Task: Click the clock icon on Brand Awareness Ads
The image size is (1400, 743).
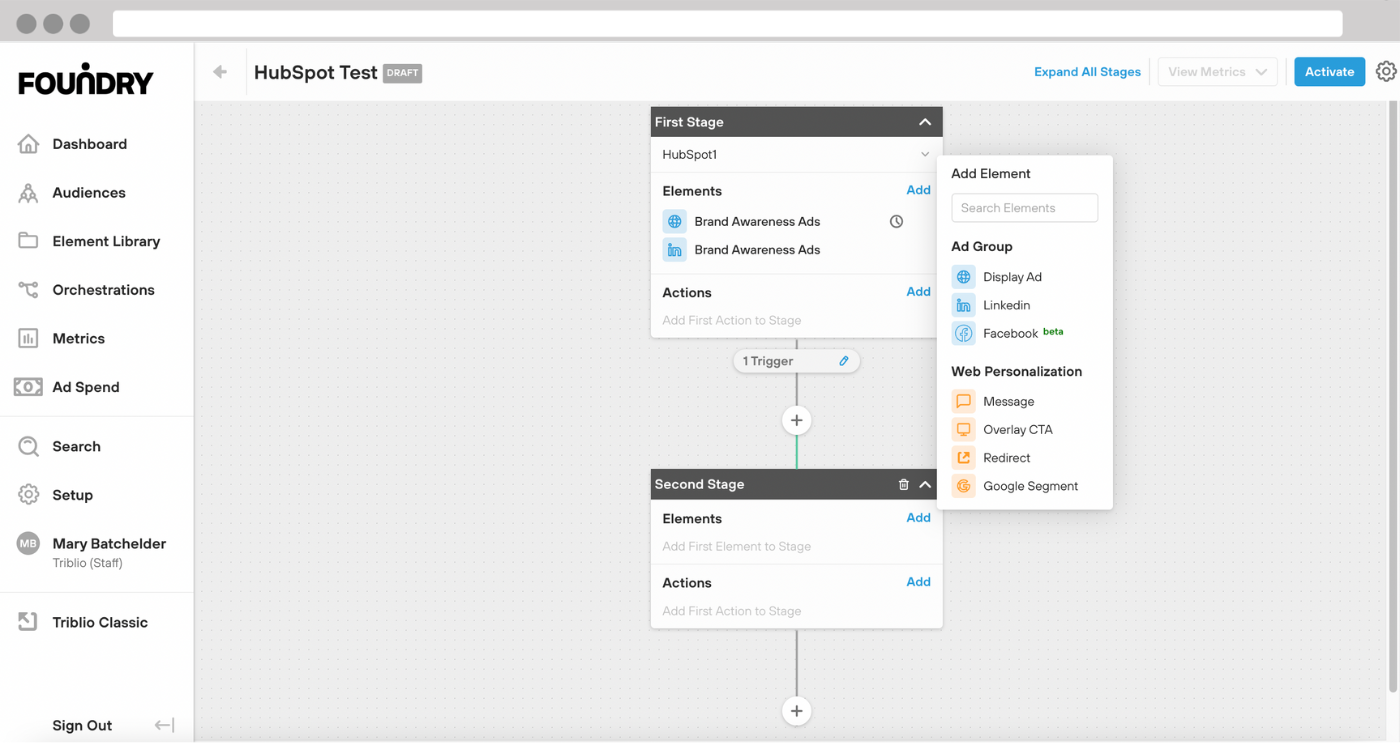Action: pos(896,222)
